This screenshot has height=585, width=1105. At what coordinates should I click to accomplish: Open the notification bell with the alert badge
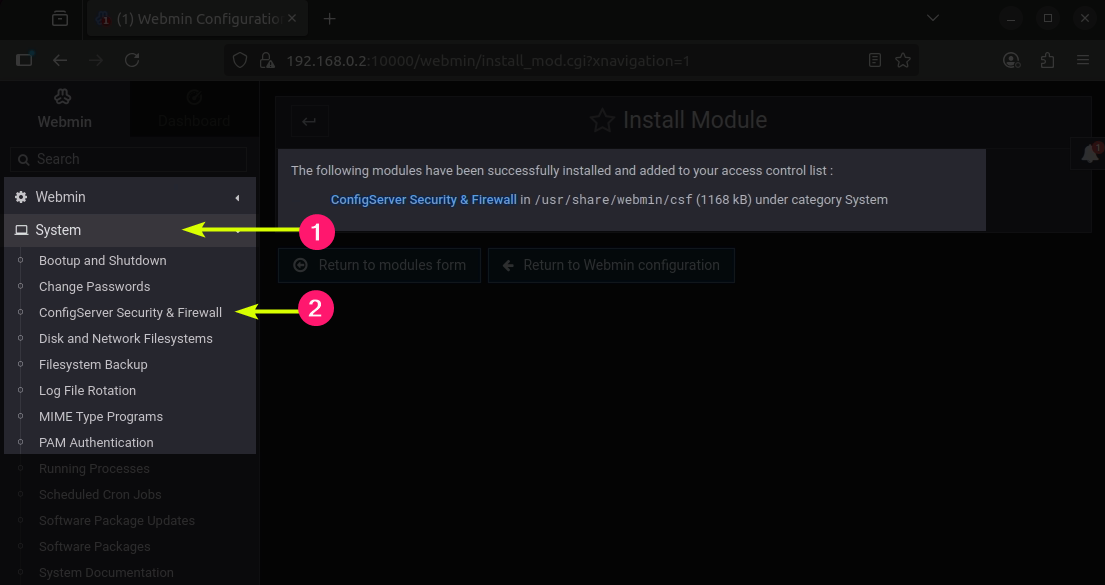pyautogui.click(x=1088, y=153)
